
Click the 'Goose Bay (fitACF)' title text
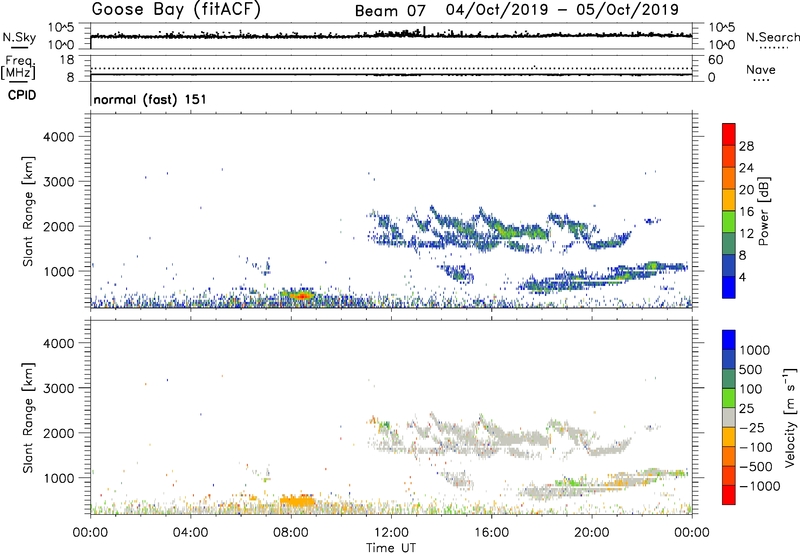click(x=176, y=10)
